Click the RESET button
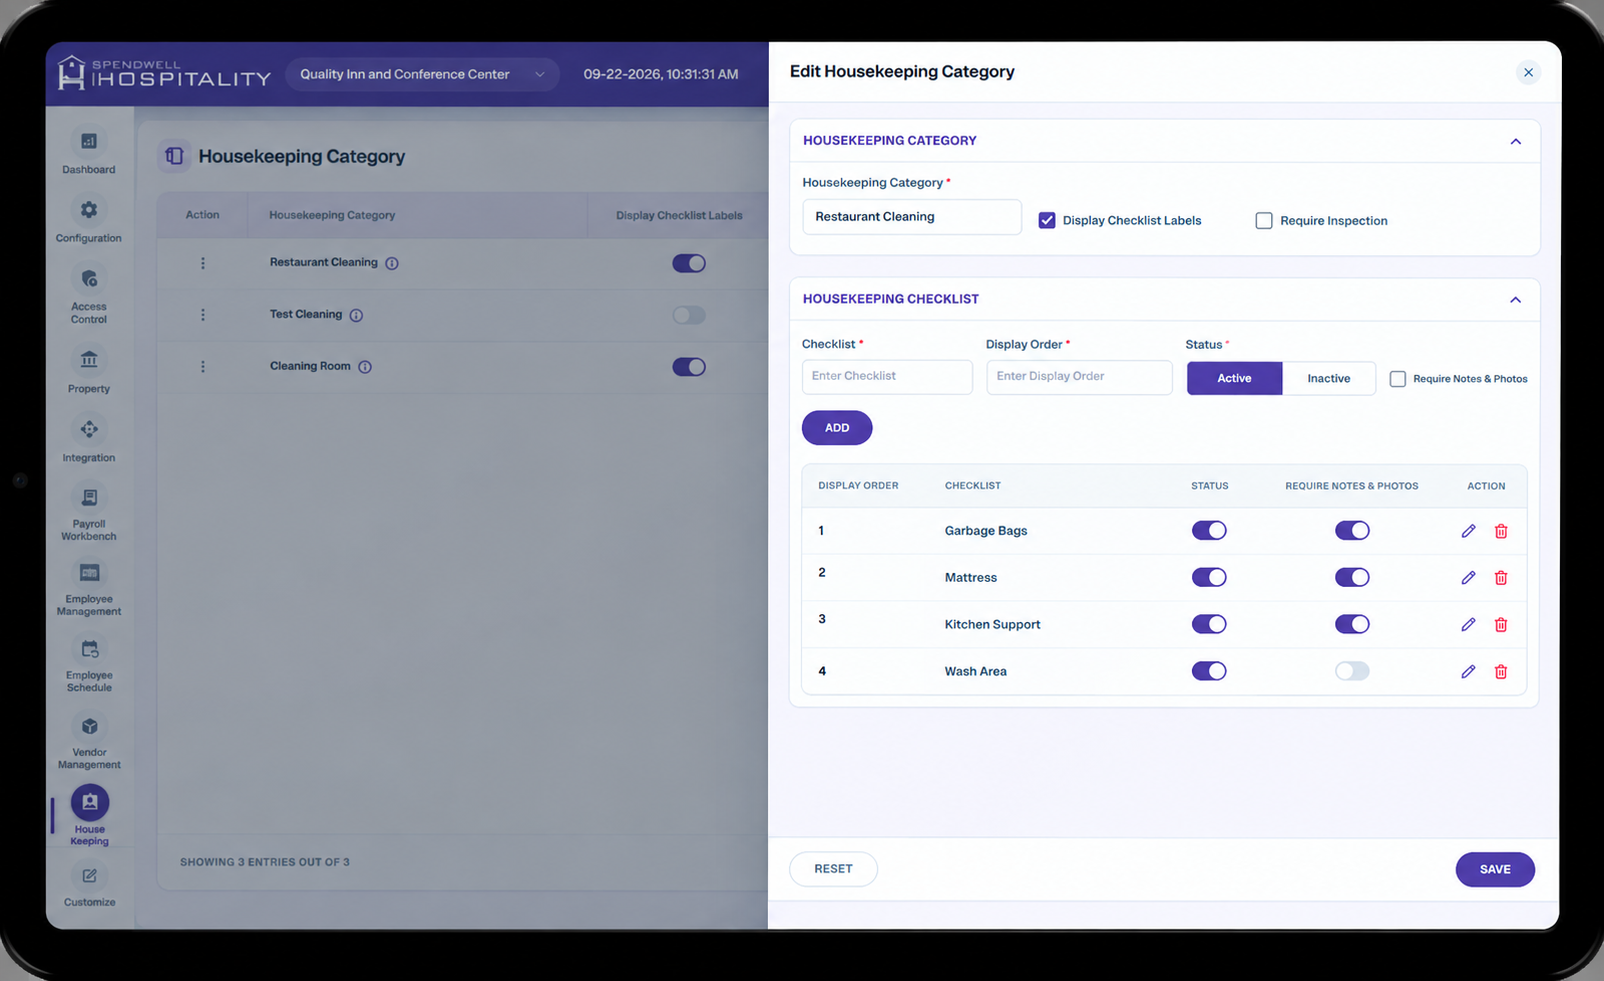The image size is (1604, 981). pyautogui.click(x=833, y=869)
